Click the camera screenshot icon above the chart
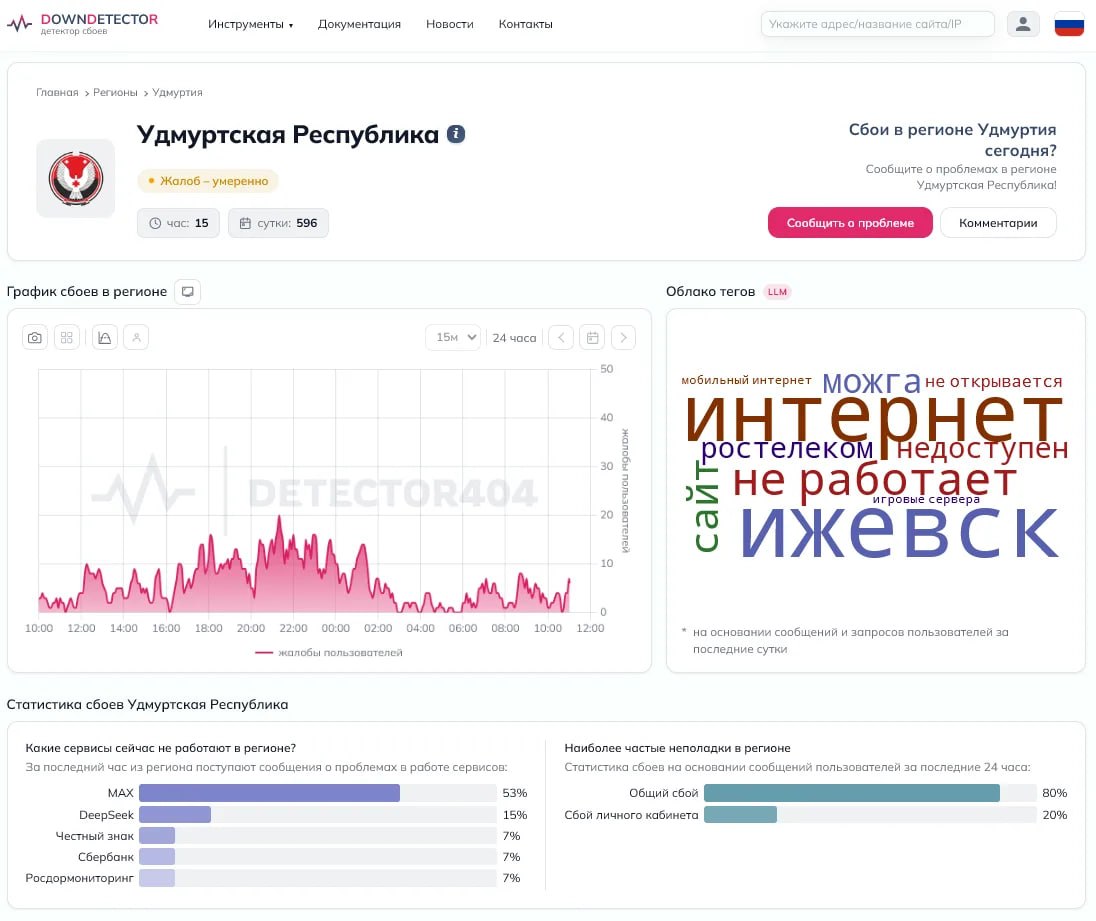 (x=35, y=338)
